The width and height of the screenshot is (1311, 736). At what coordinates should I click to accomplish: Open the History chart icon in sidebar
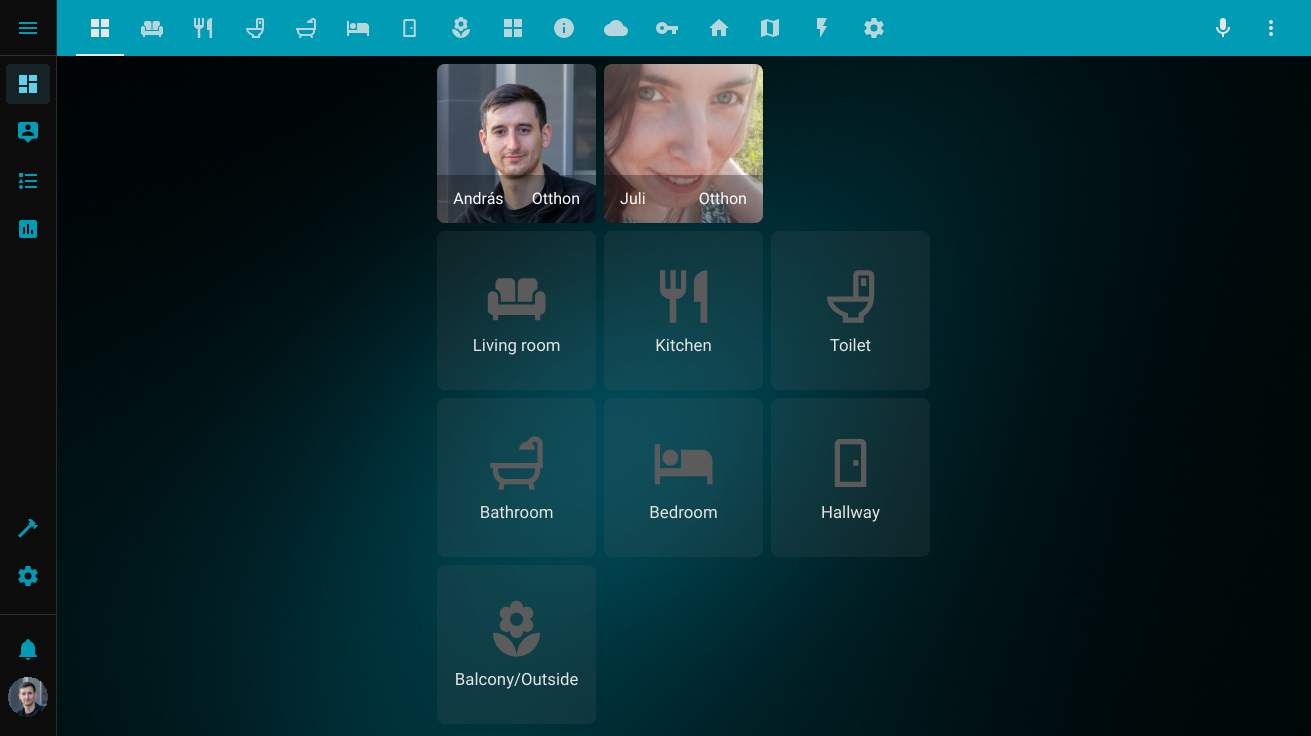point(28,229)
